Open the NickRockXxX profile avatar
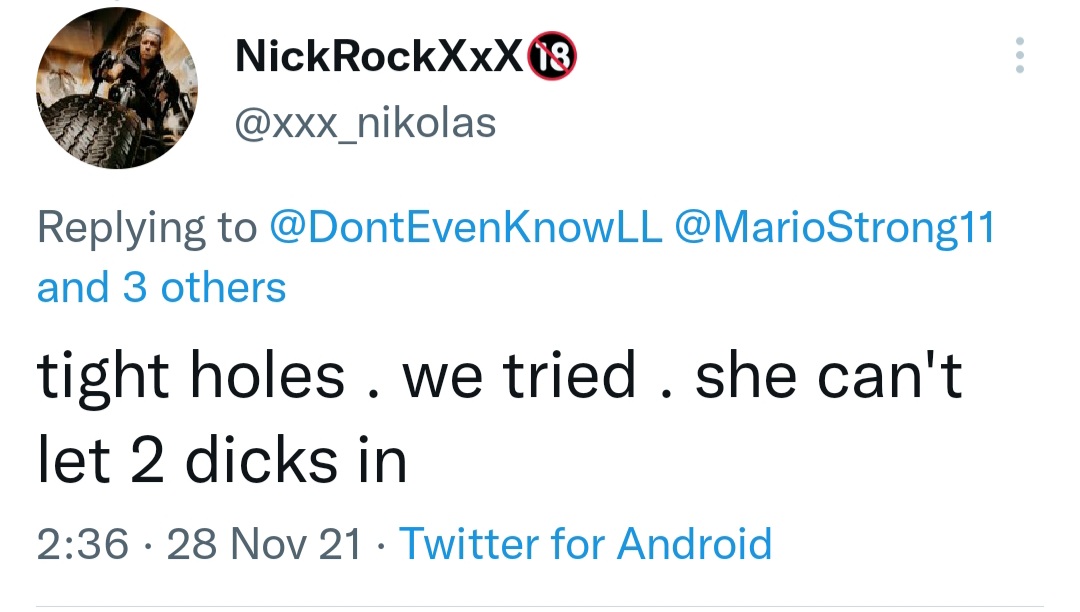The height and width of the screenshot is (612, 1080). tap(117, 90)
